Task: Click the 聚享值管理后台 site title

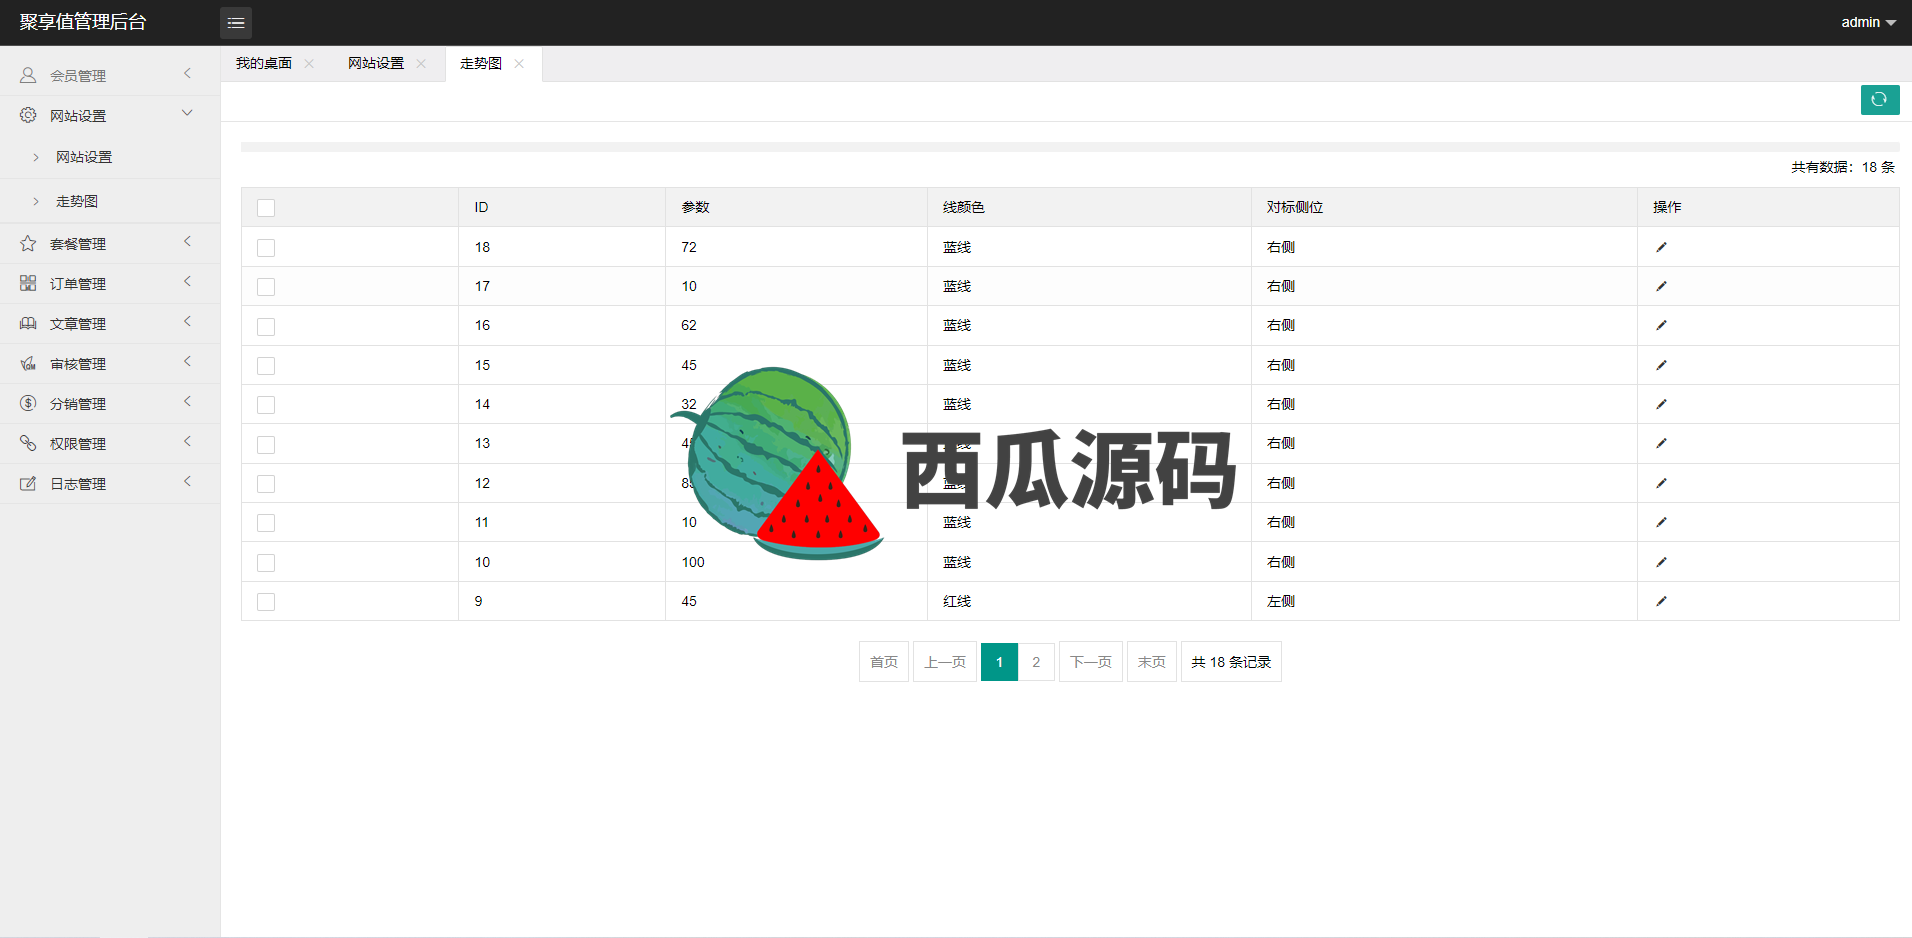Action: (x=83, y=22)
